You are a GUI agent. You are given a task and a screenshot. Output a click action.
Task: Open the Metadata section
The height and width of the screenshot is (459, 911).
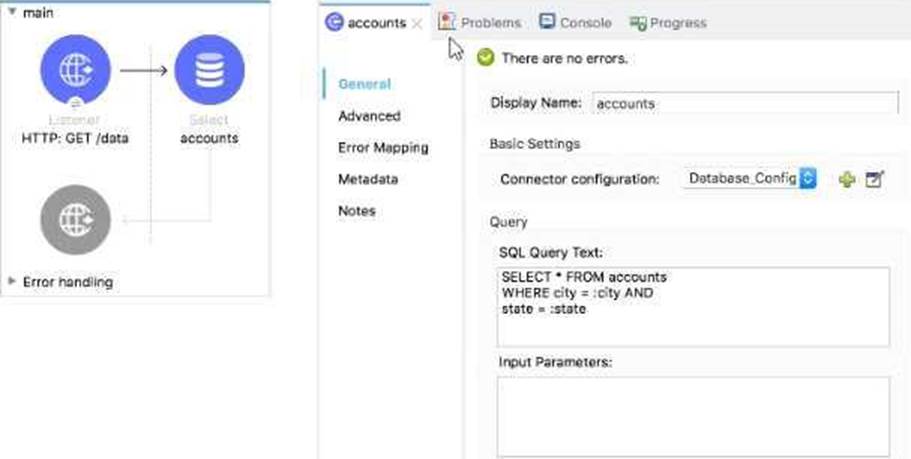point(367,179)
